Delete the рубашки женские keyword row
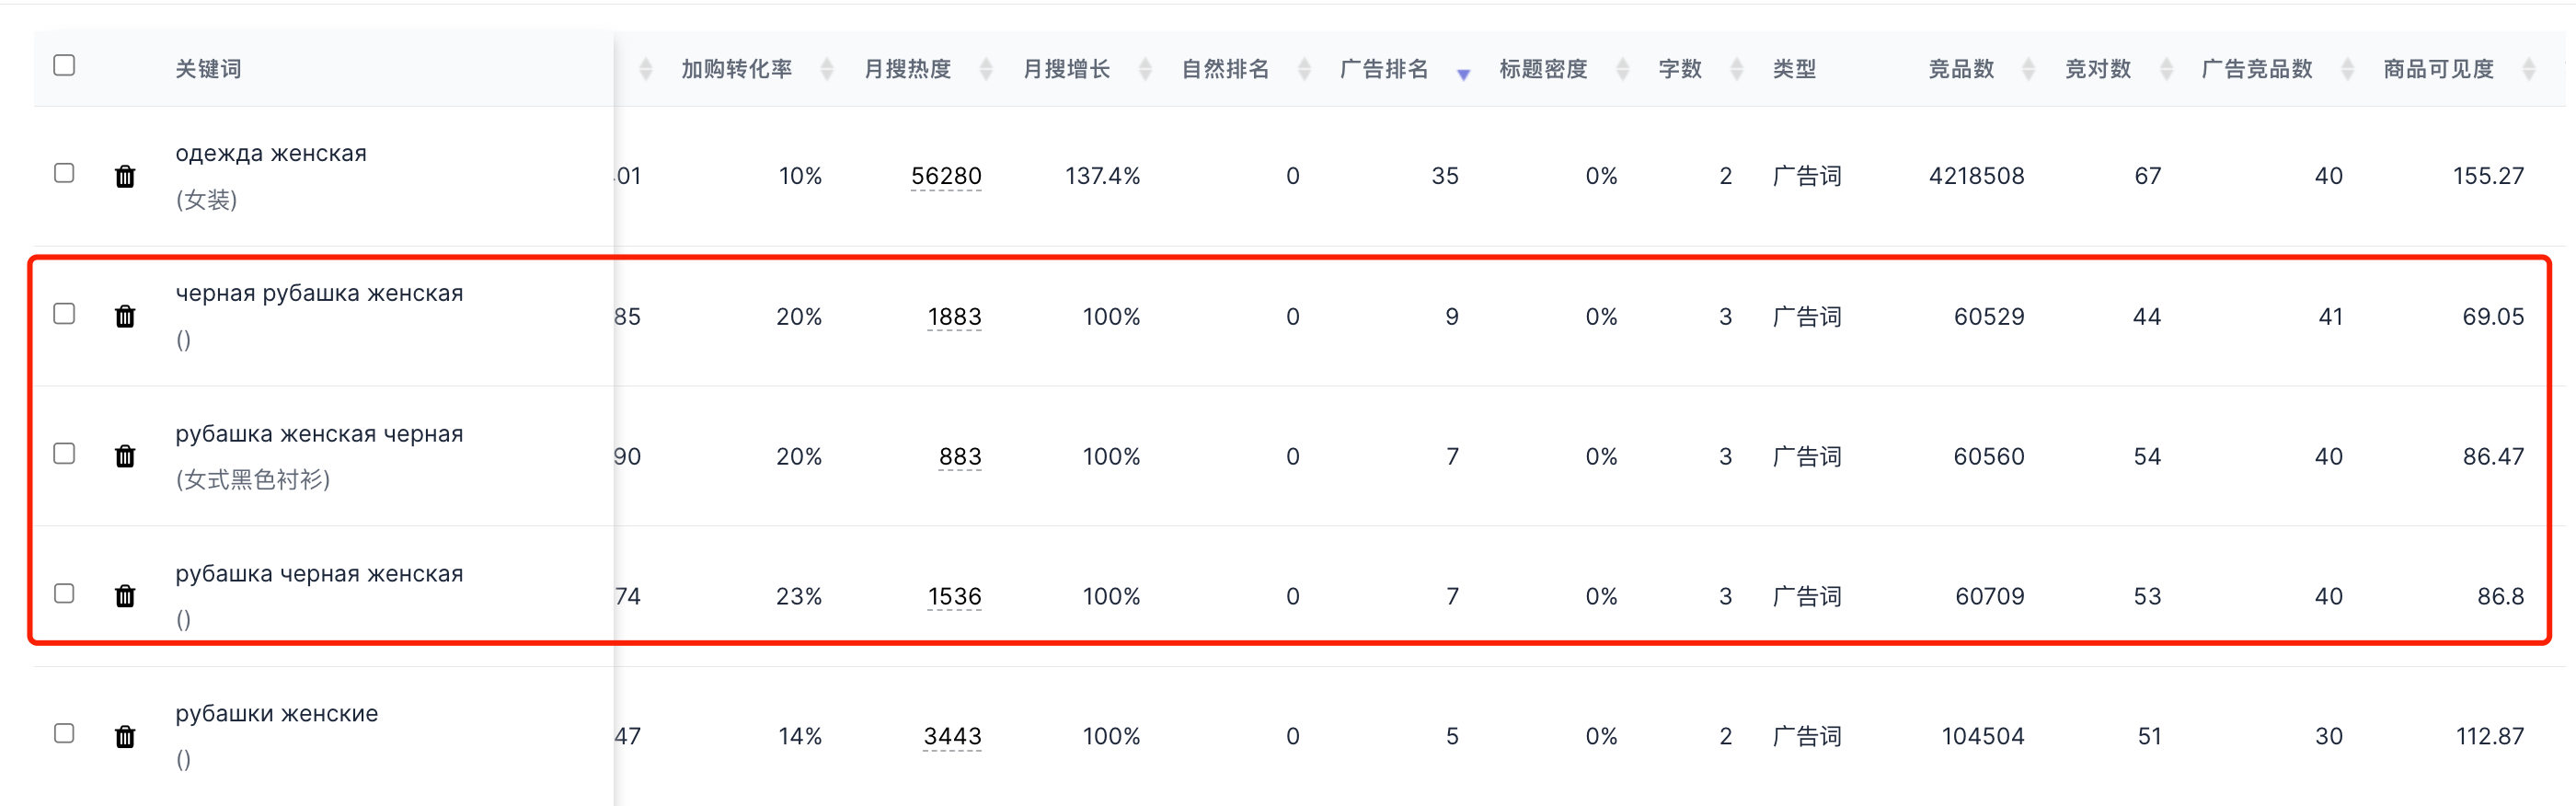 click(125, 737)
